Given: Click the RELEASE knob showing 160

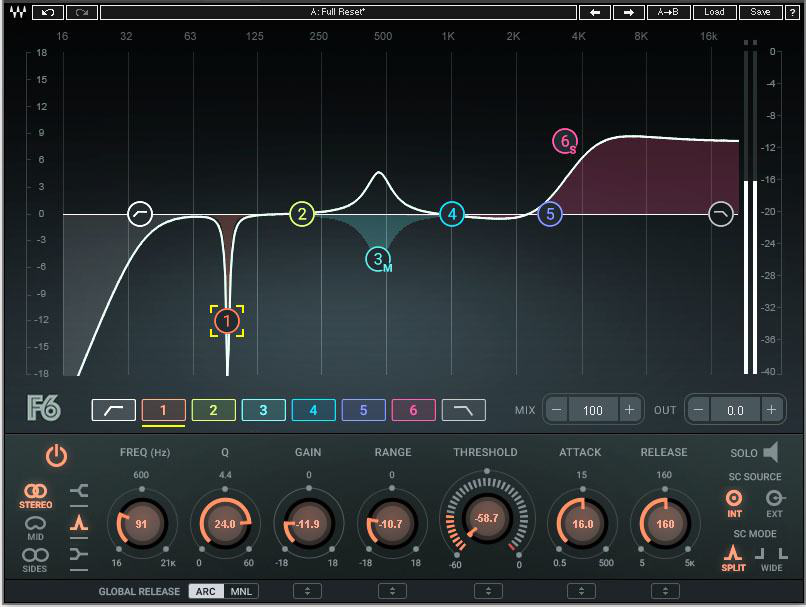Looking at the screenshot, I should click(x=665, y=524).
